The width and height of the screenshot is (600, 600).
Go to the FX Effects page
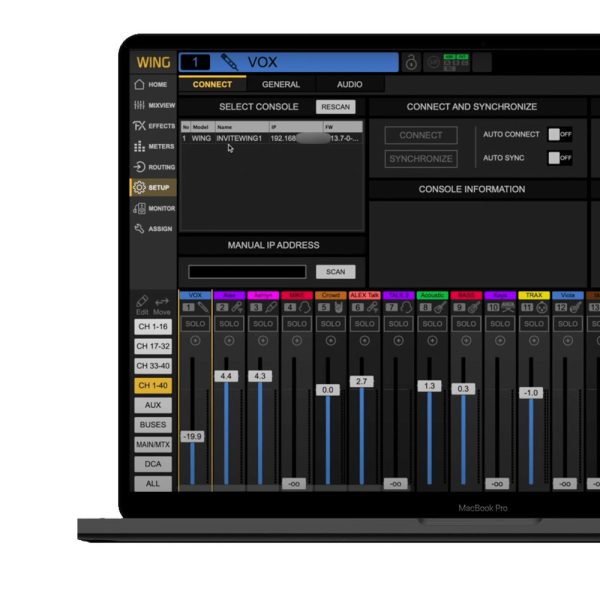(154, 126)
